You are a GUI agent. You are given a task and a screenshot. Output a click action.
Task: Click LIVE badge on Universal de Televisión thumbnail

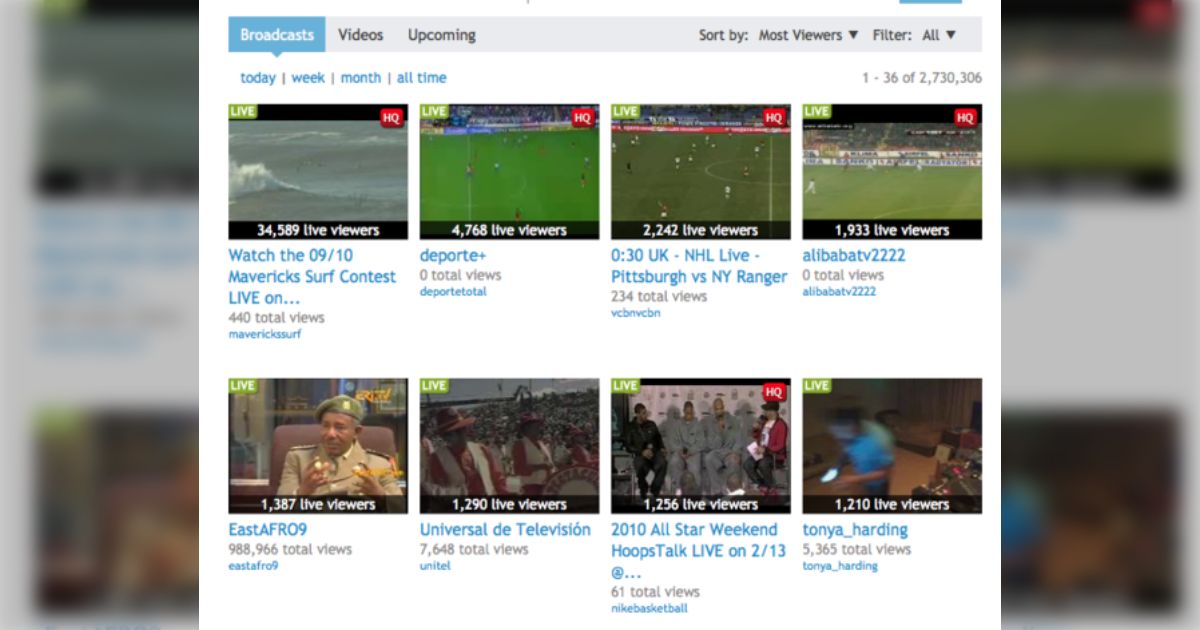(434, 386)
